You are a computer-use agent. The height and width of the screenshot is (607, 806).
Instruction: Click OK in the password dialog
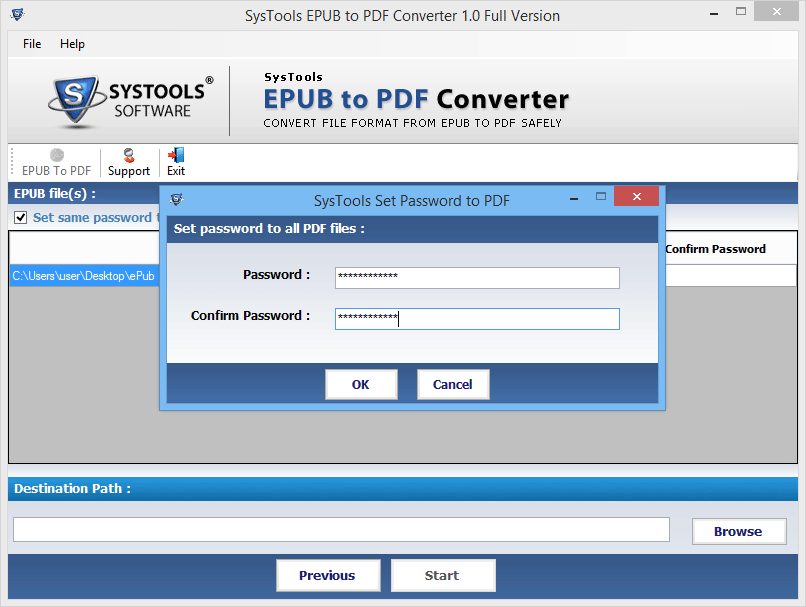click(361, 384)
